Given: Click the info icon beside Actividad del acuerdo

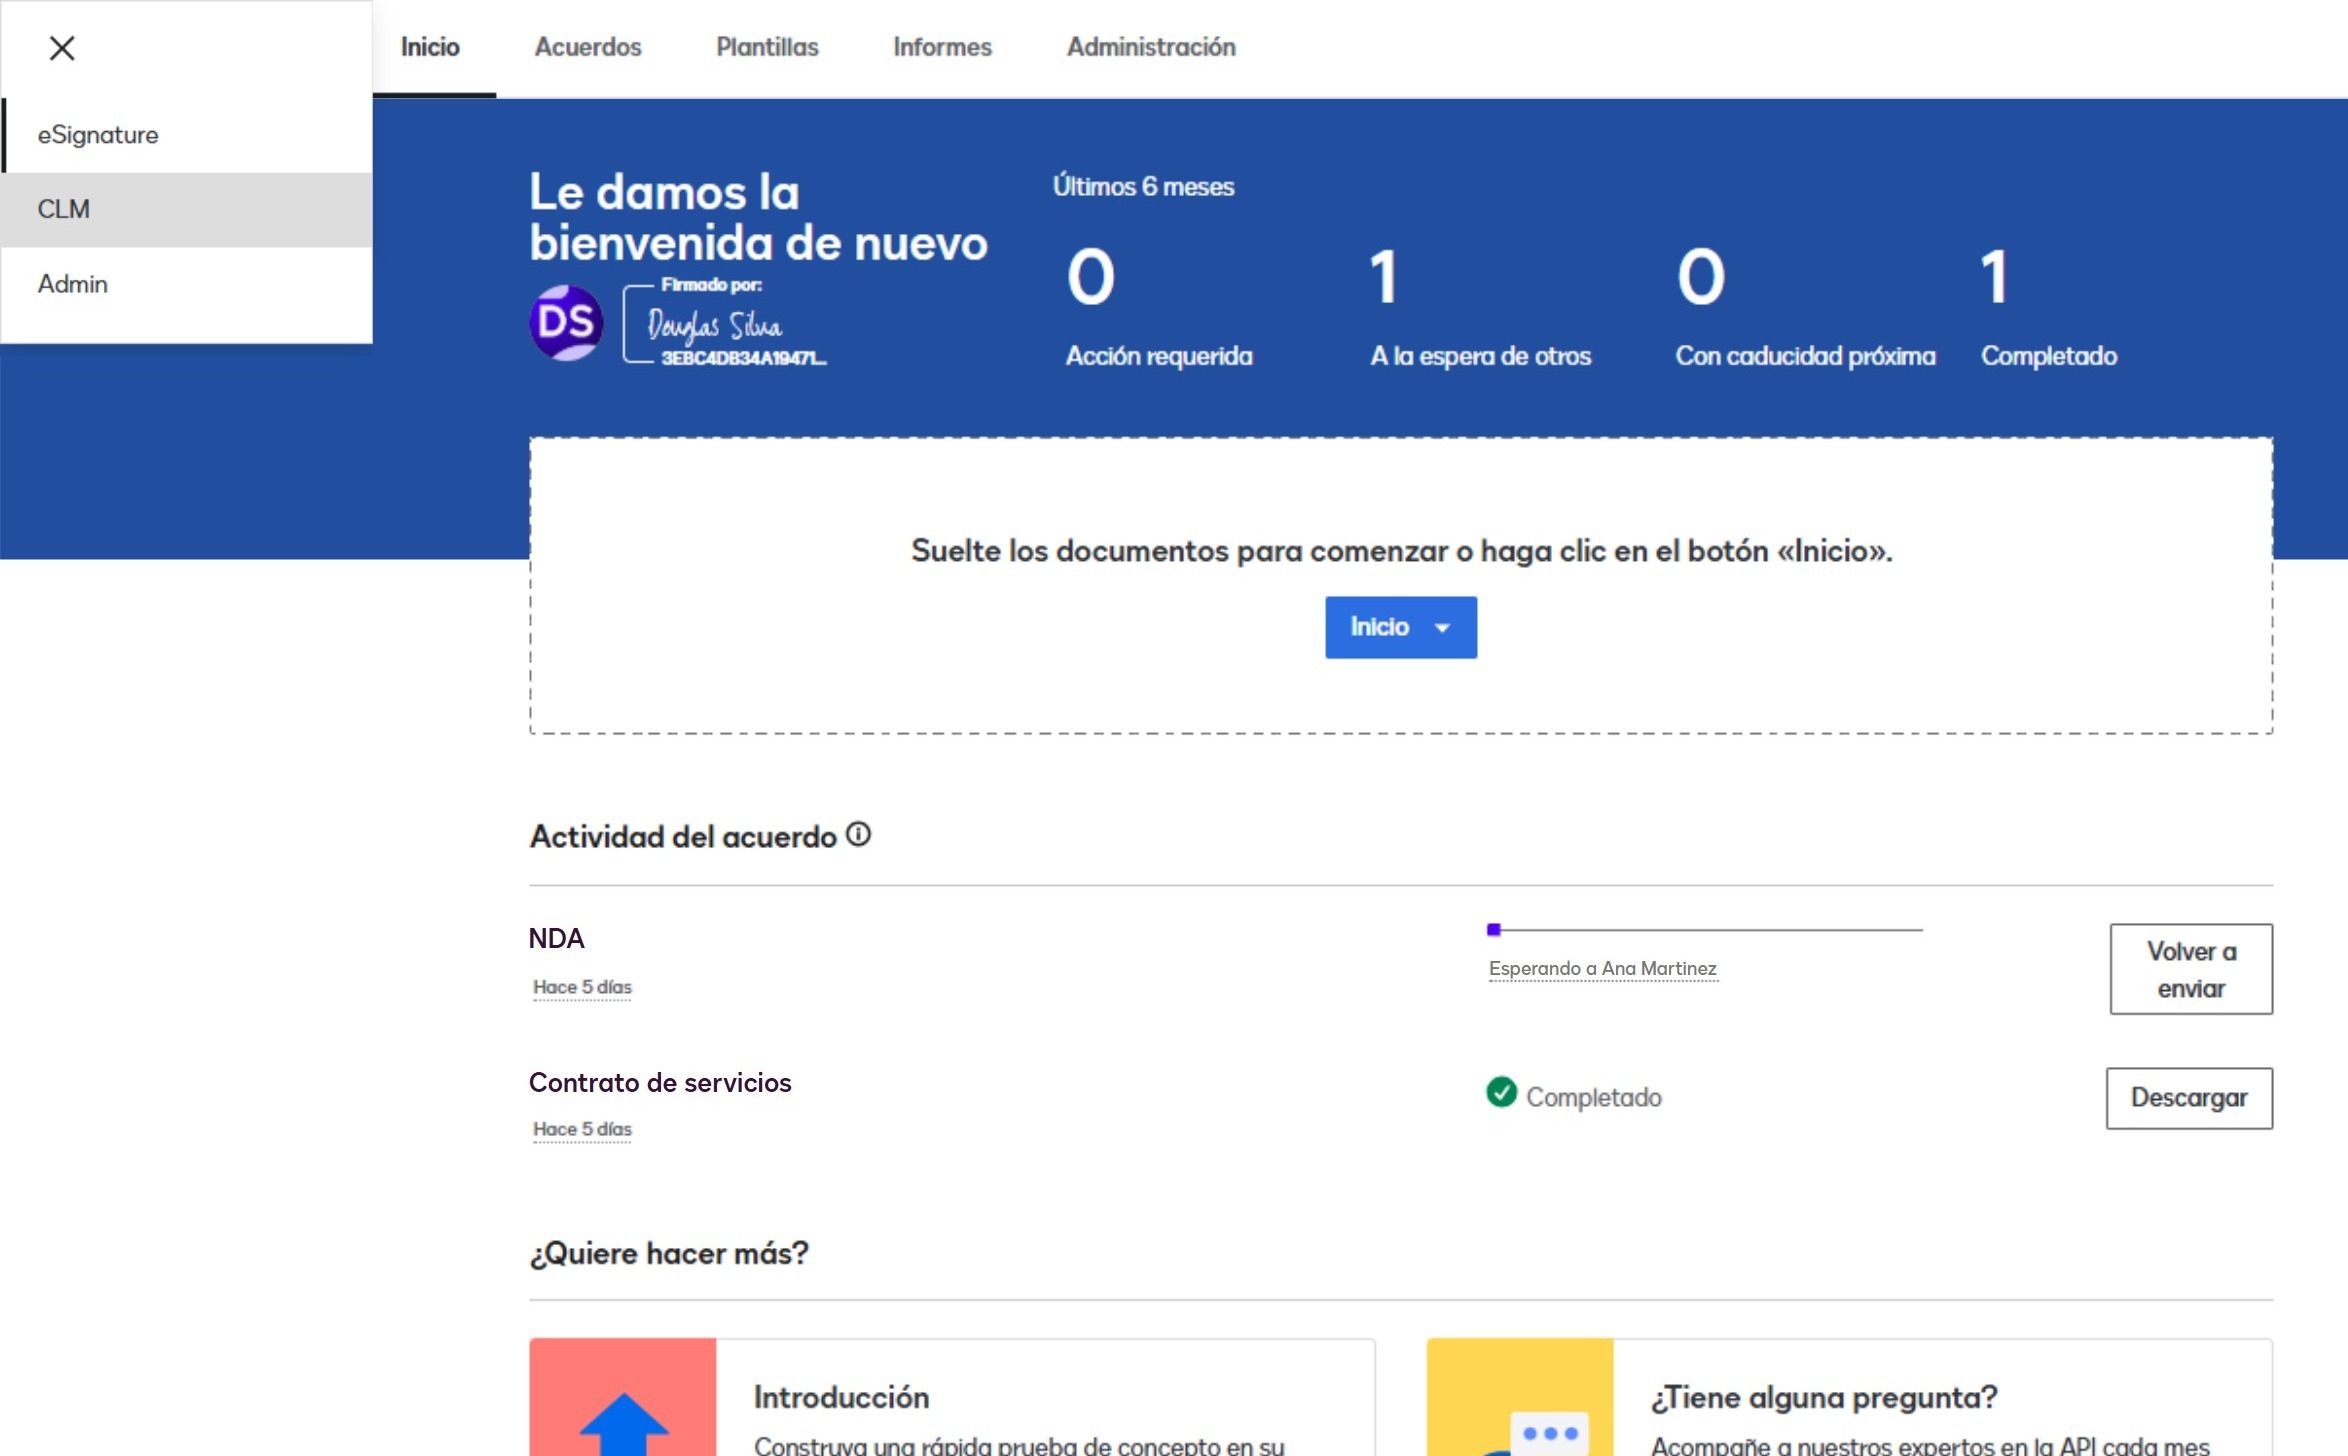Looking at the screenshot, I should 858,834.
